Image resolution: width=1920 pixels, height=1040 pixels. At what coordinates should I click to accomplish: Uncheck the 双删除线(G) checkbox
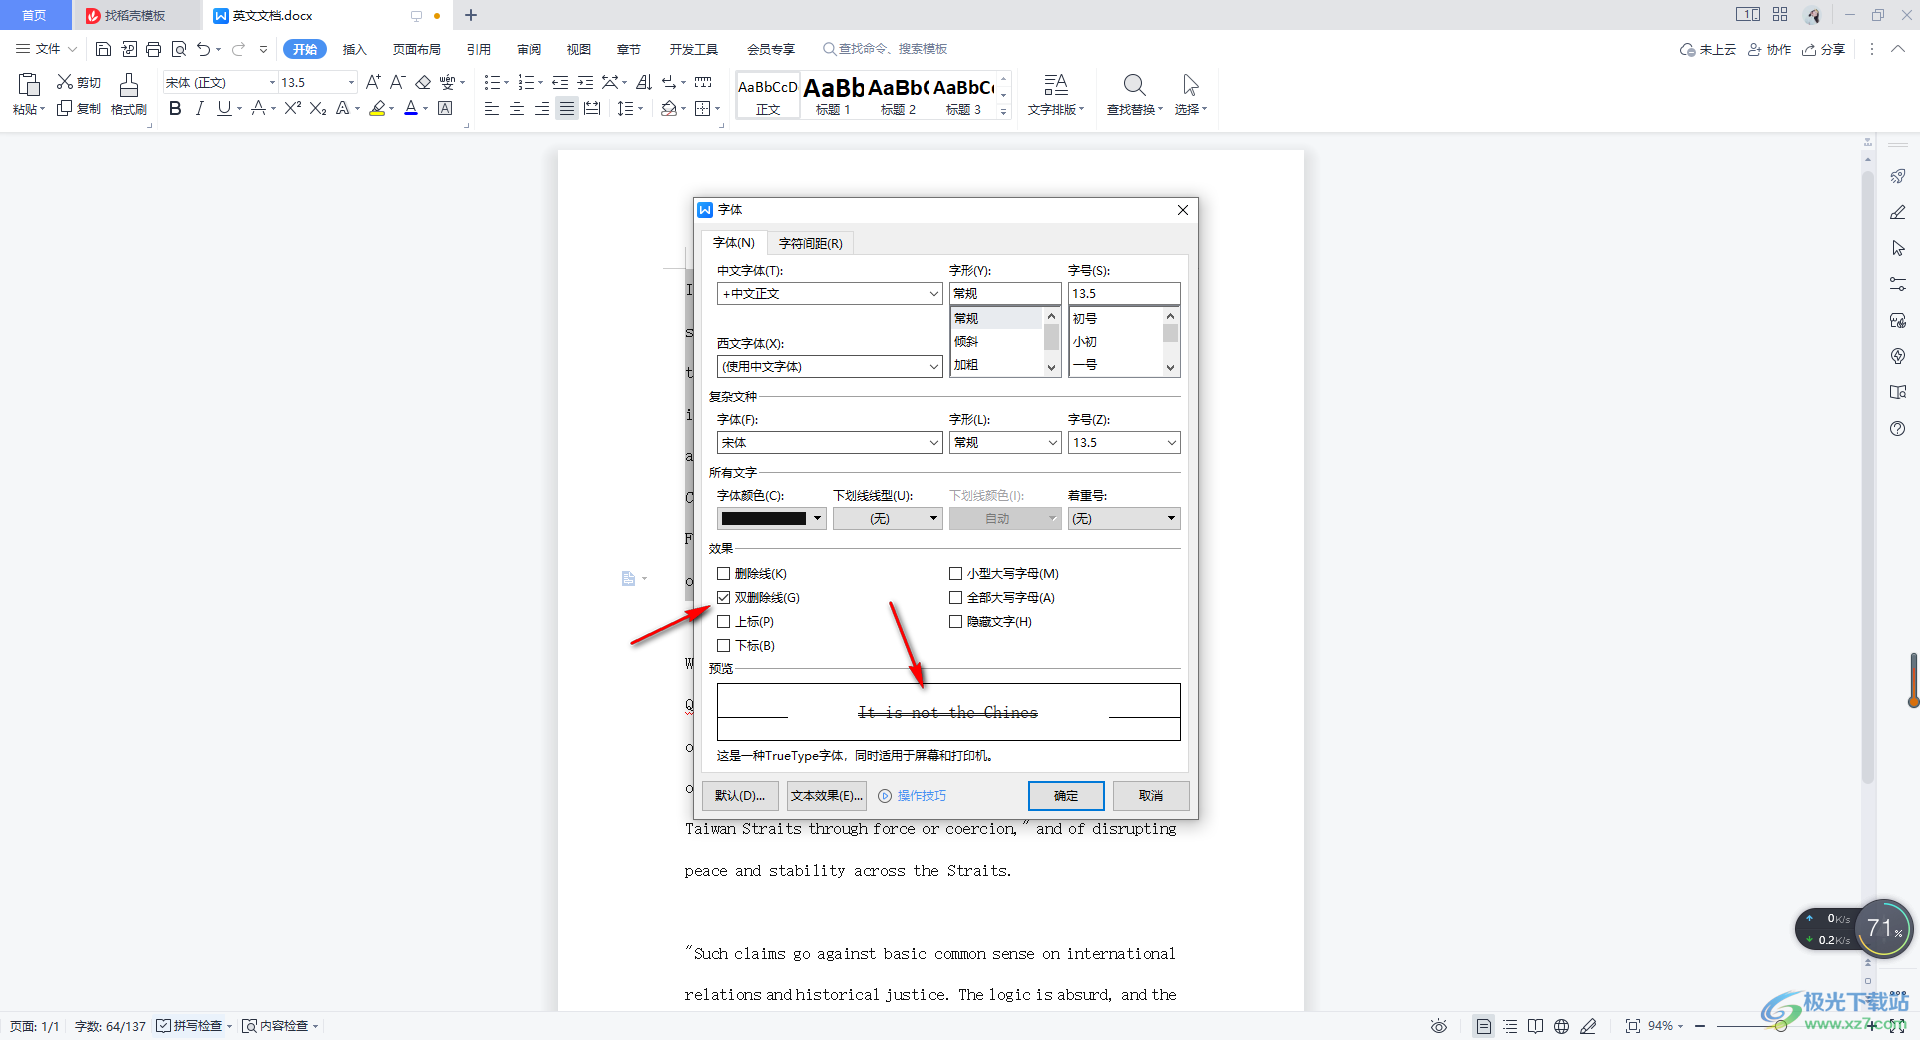click(723, 598)
